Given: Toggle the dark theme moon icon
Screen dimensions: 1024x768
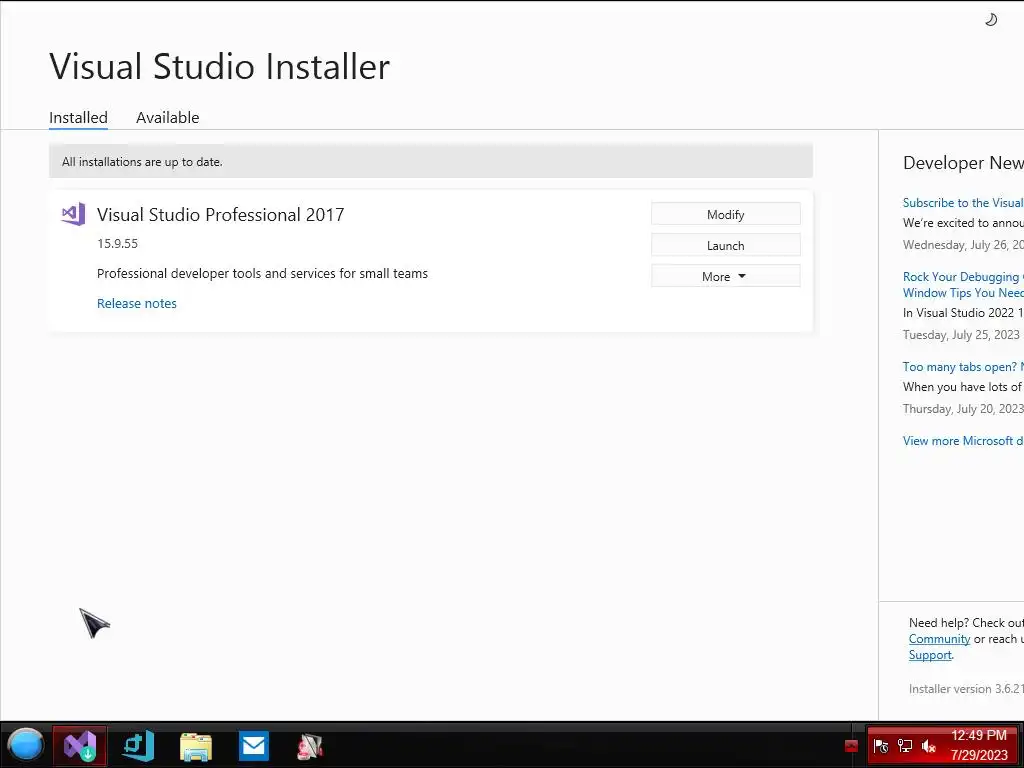Looking at the screenshot, I should (991, 20).
